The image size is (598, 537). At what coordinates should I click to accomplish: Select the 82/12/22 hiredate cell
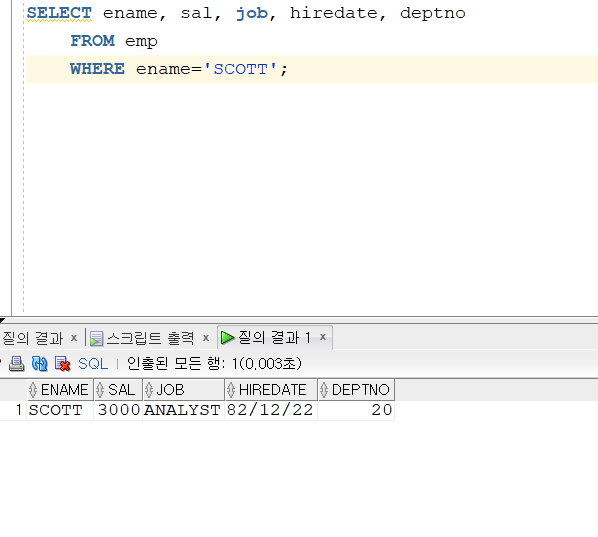(271, 410)
